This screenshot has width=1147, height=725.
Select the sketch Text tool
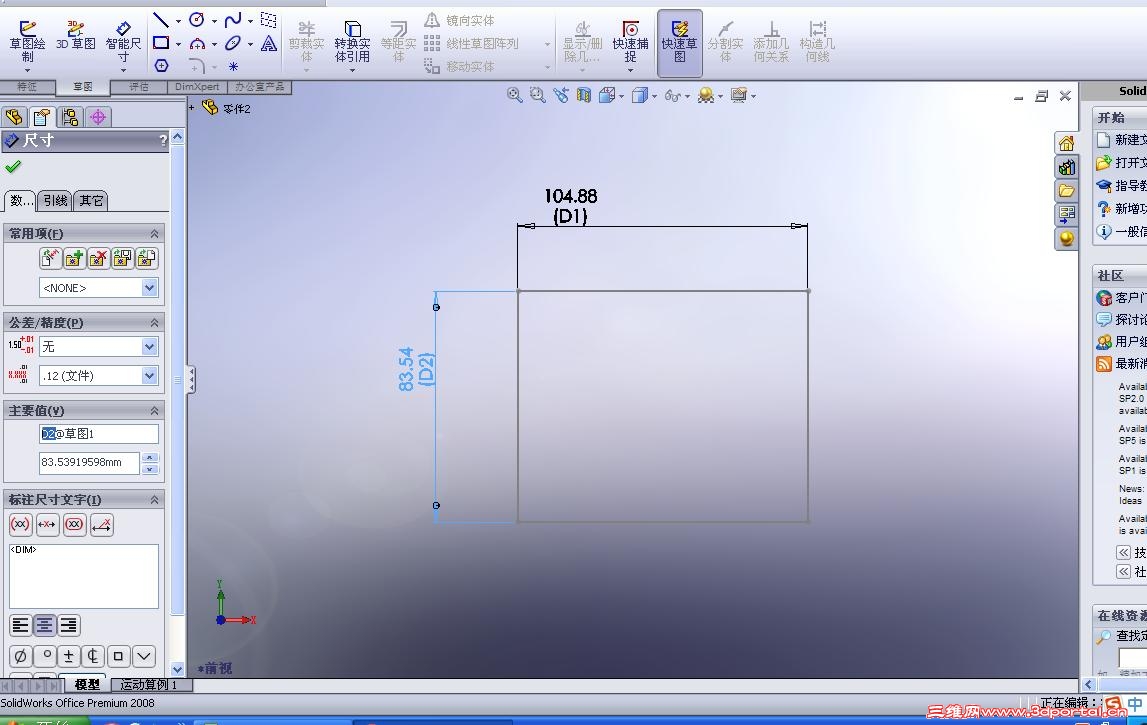pyautogui.click(x=268, y=43)
